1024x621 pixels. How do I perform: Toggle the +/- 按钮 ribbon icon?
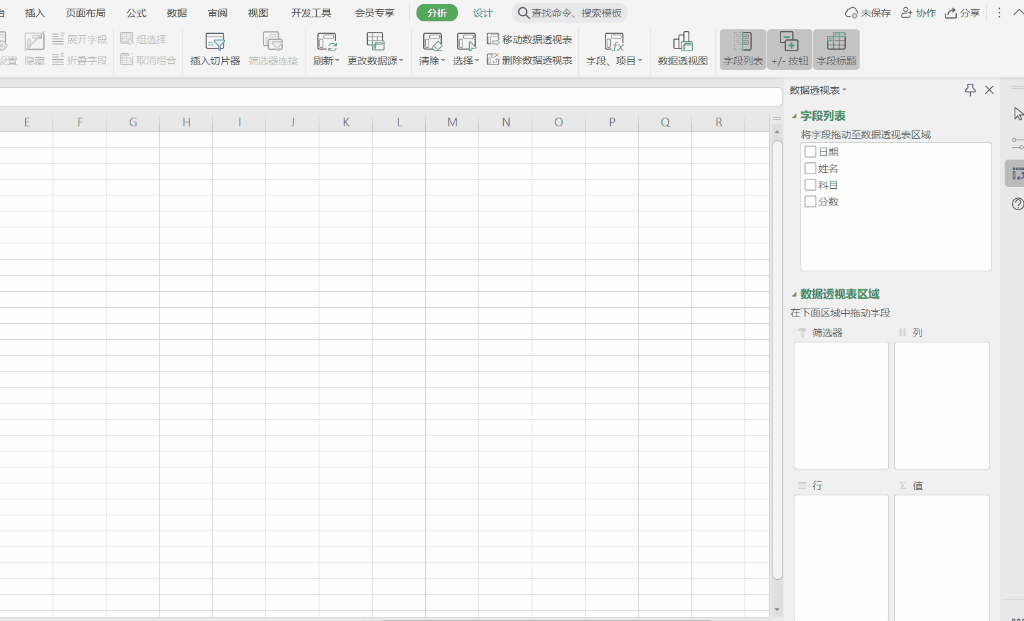(789, 49)
